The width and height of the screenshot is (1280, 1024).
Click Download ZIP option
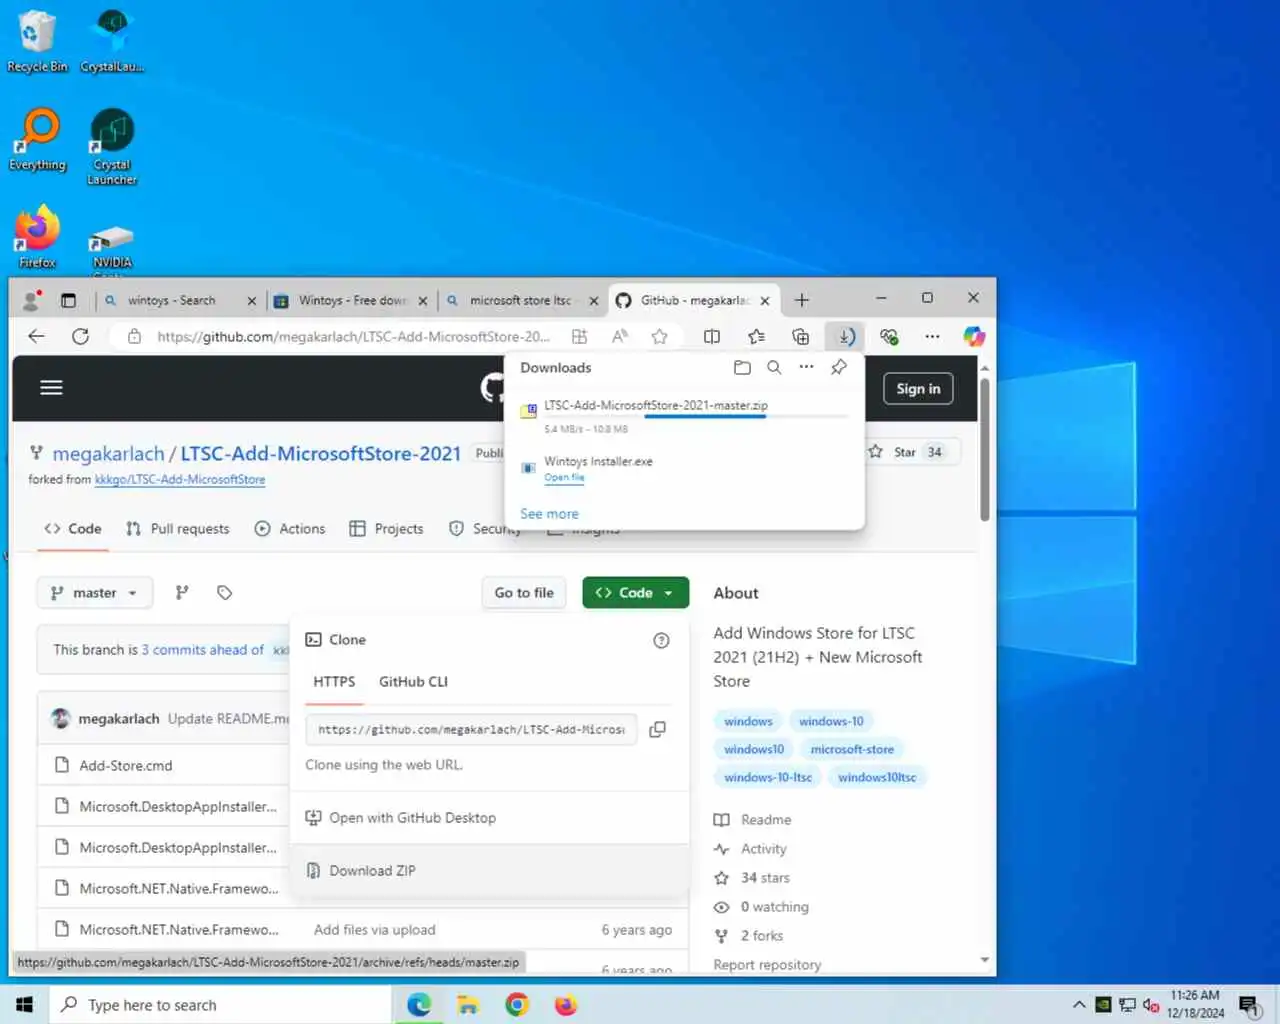[490, 871]
